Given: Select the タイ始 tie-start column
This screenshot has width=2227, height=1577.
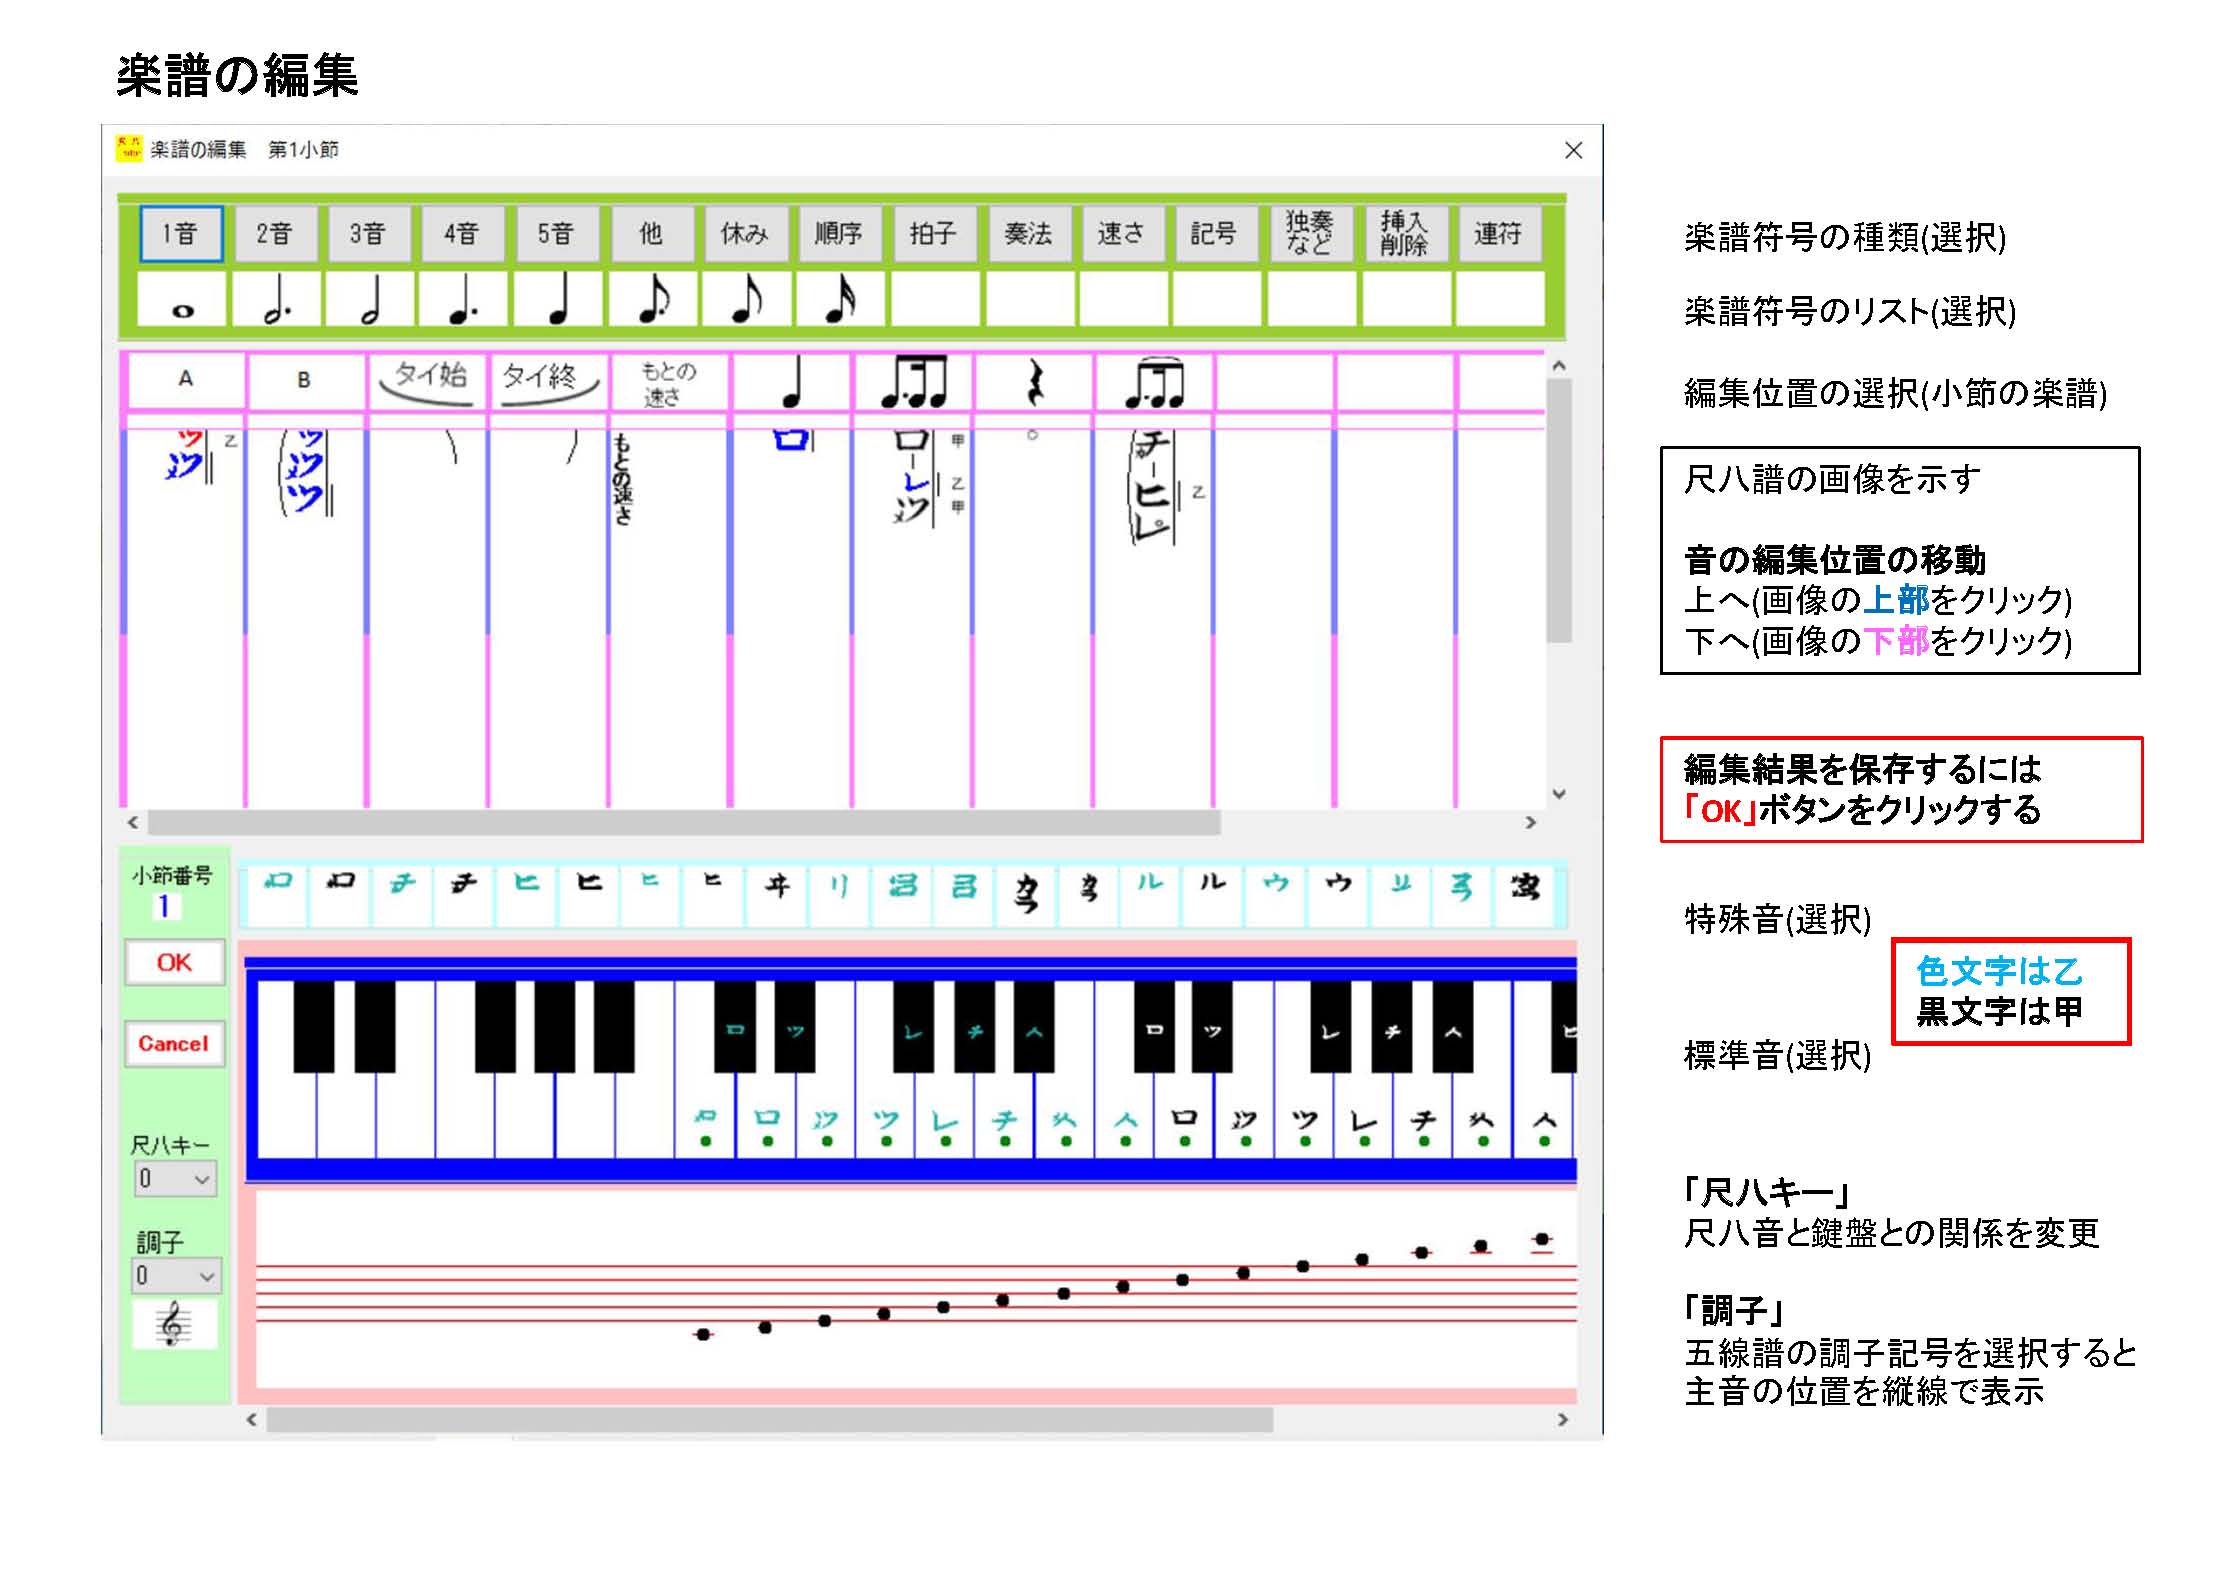Looking at the screenshot, I should (x=428, y=381).
